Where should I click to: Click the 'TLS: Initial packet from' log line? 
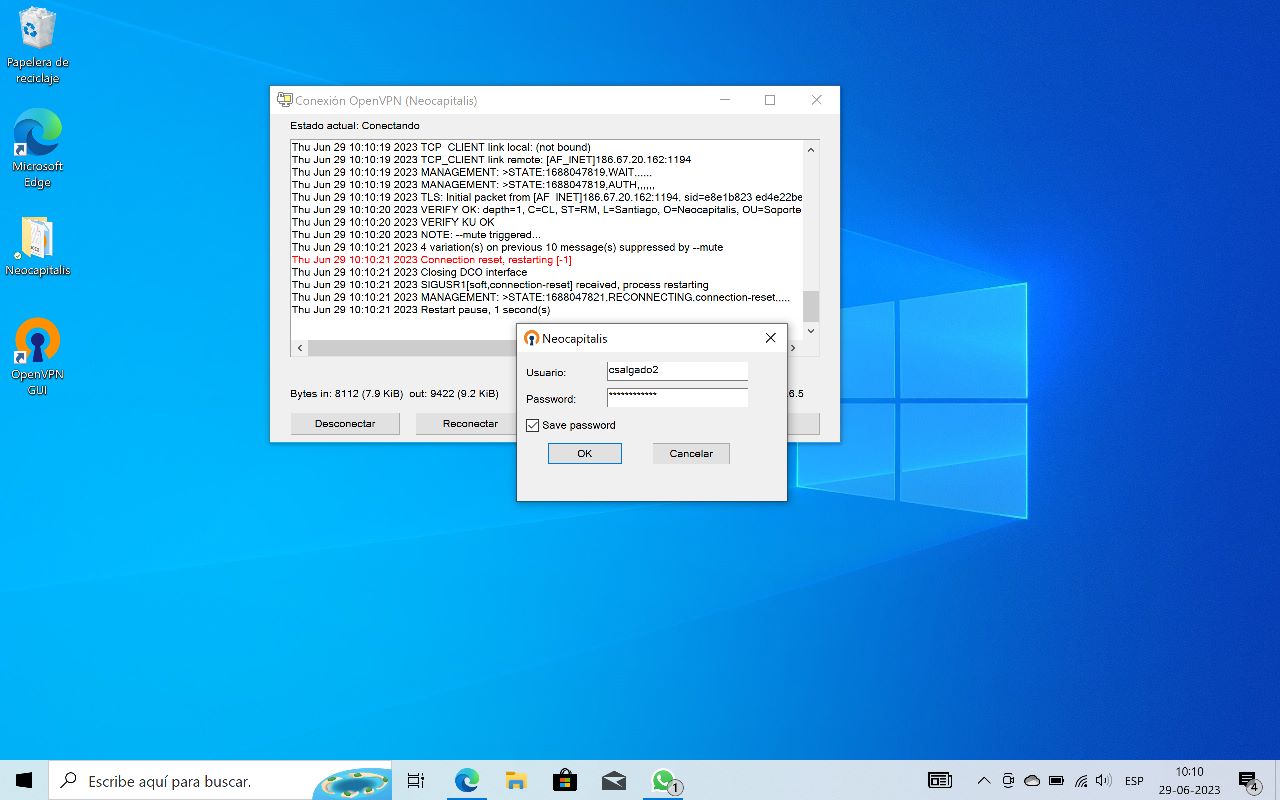pyautogui.click(x=546, y=197)
